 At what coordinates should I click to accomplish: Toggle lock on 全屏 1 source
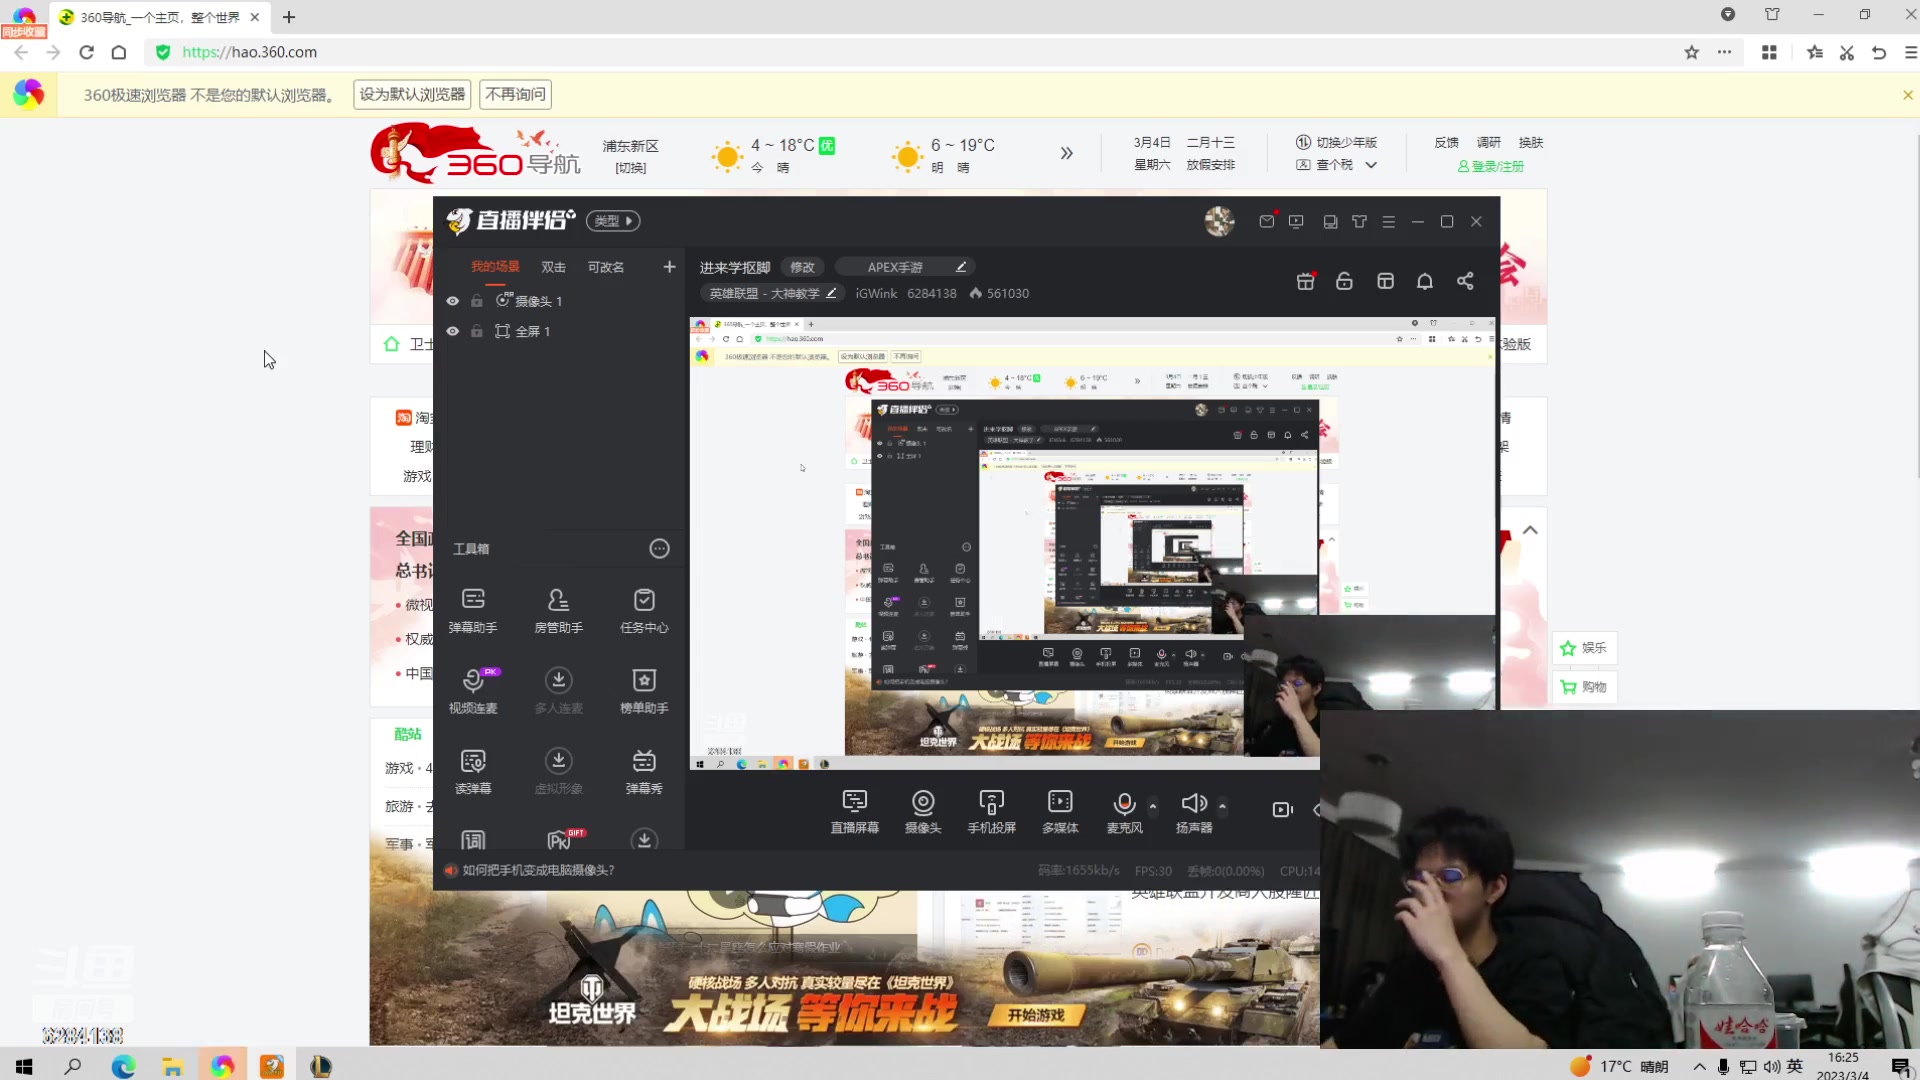(477, 331)
